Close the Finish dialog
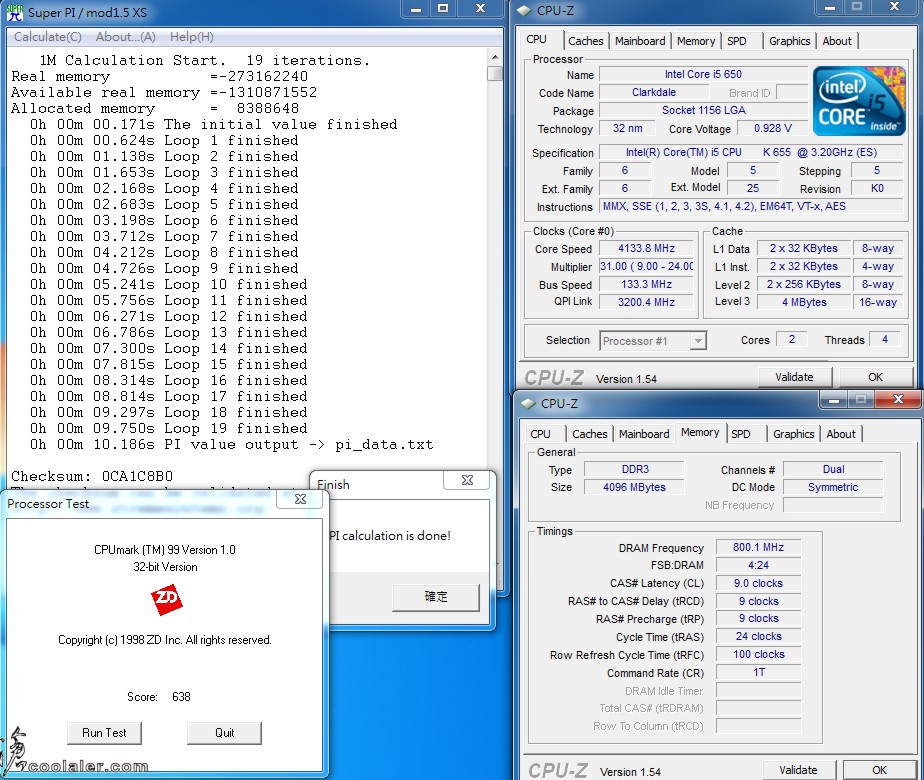 point(467,480)
